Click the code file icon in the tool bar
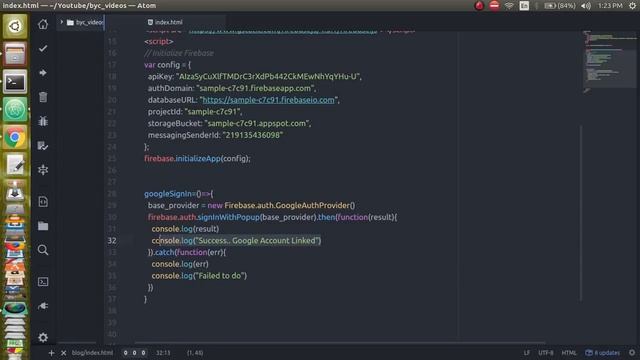Viewport: 640px width, 360px height. [43, 202]
